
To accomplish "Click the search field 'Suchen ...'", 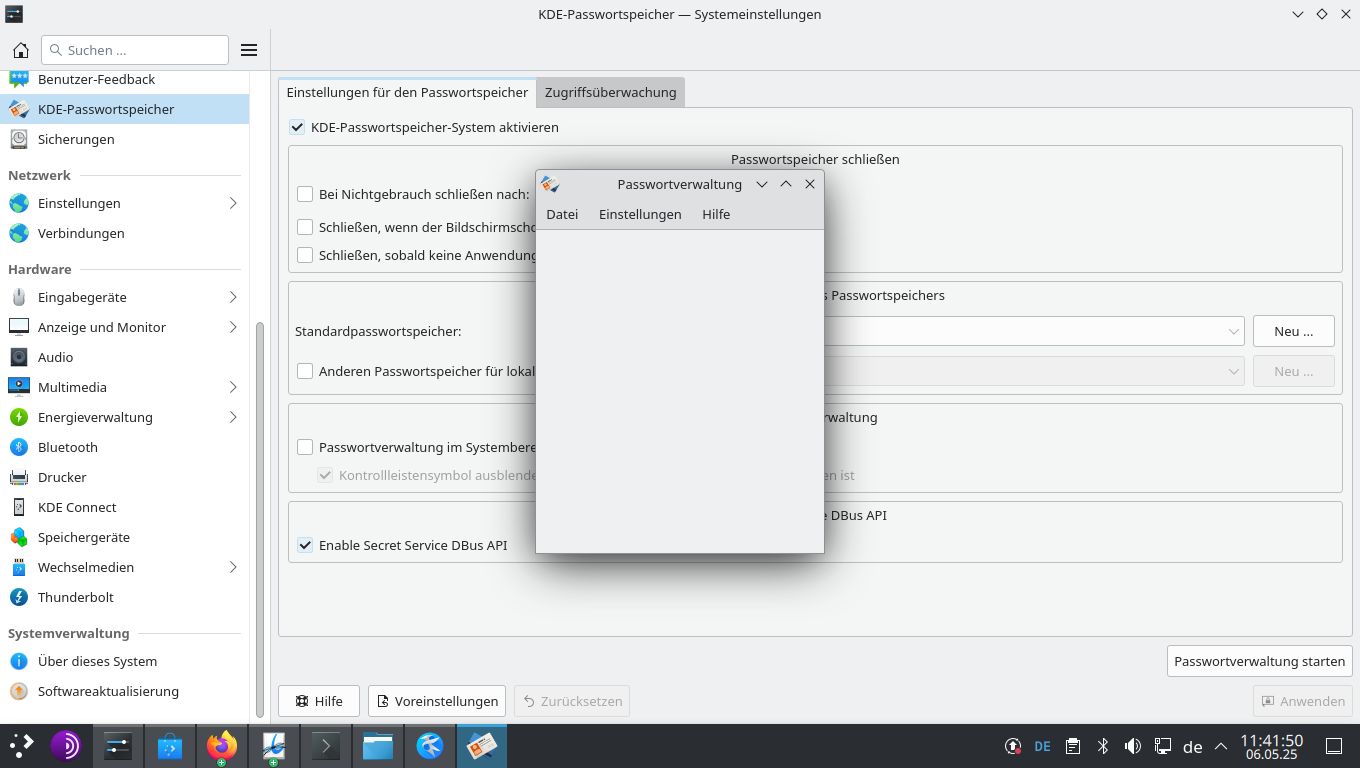I will pyautogui.click(x=135, y=49).
